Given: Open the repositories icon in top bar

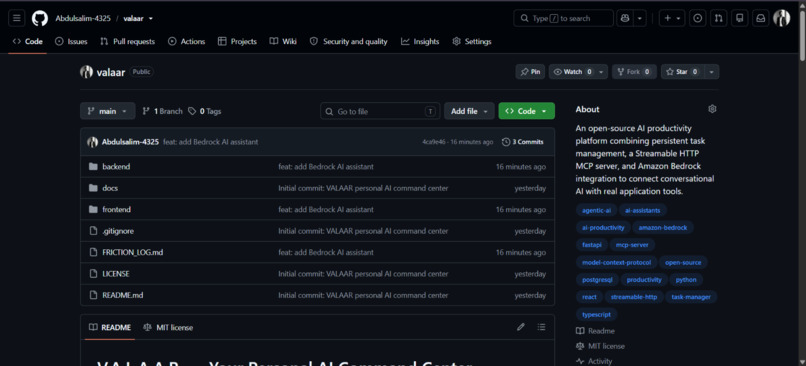Looking at the screenshot, I should pos(740,19).
